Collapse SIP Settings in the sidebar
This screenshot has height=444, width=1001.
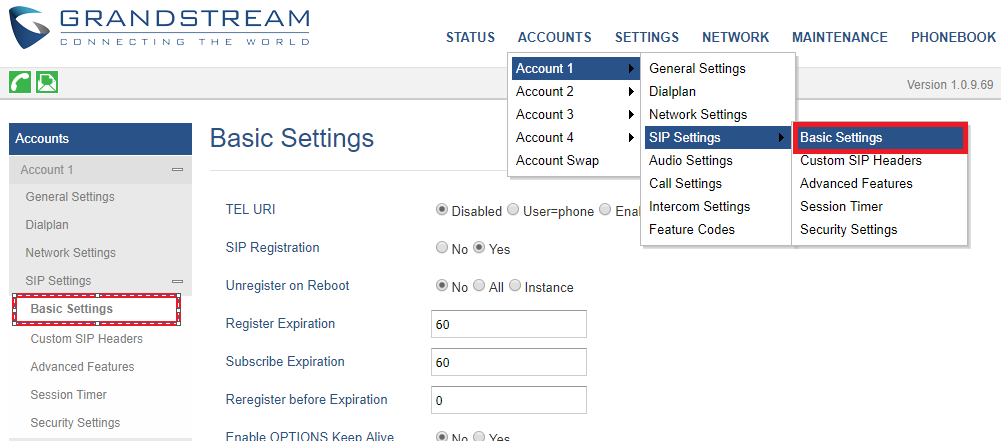coord(177,281)
